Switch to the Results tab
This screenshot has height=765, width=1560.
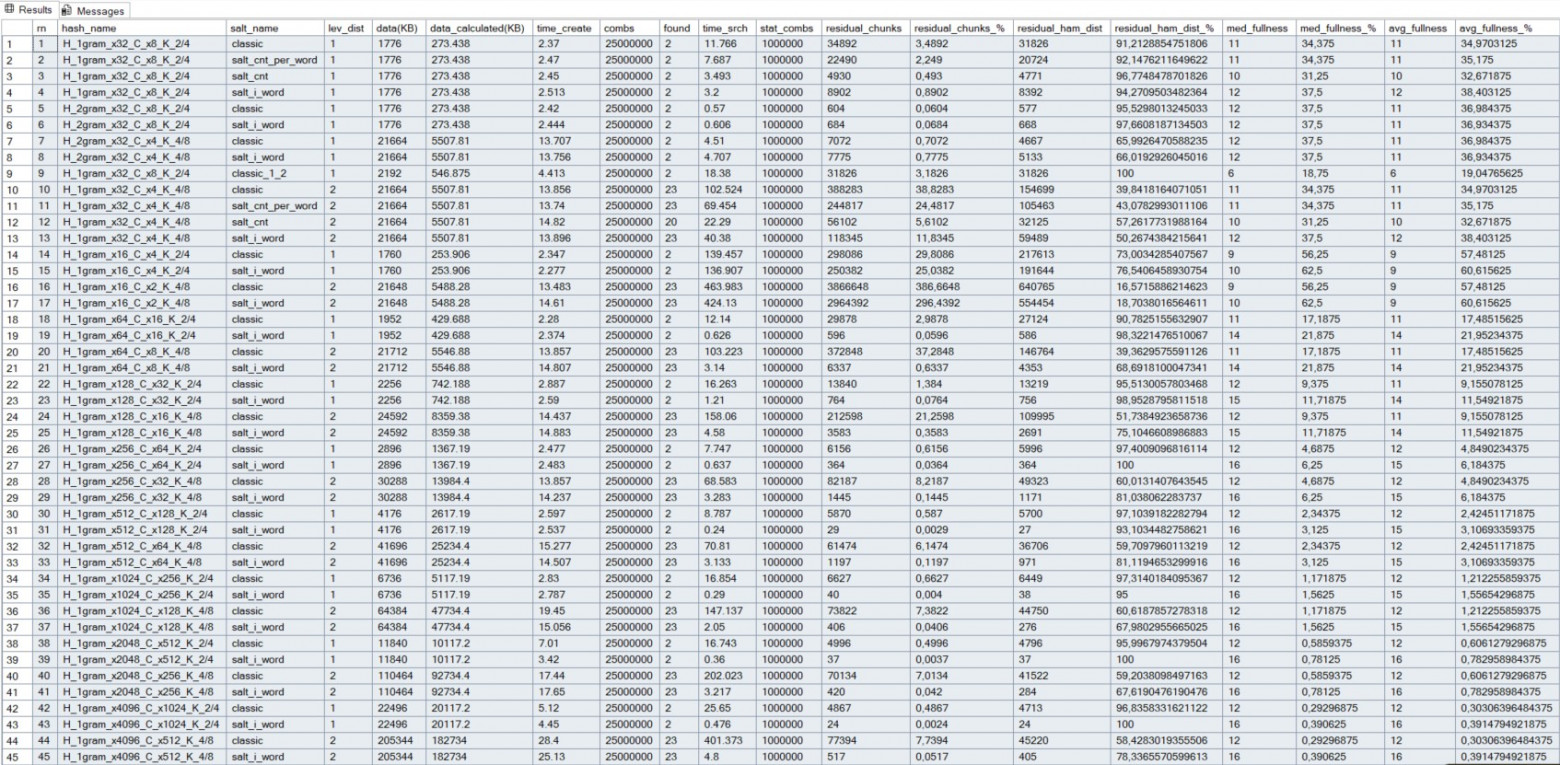[28, 10]
